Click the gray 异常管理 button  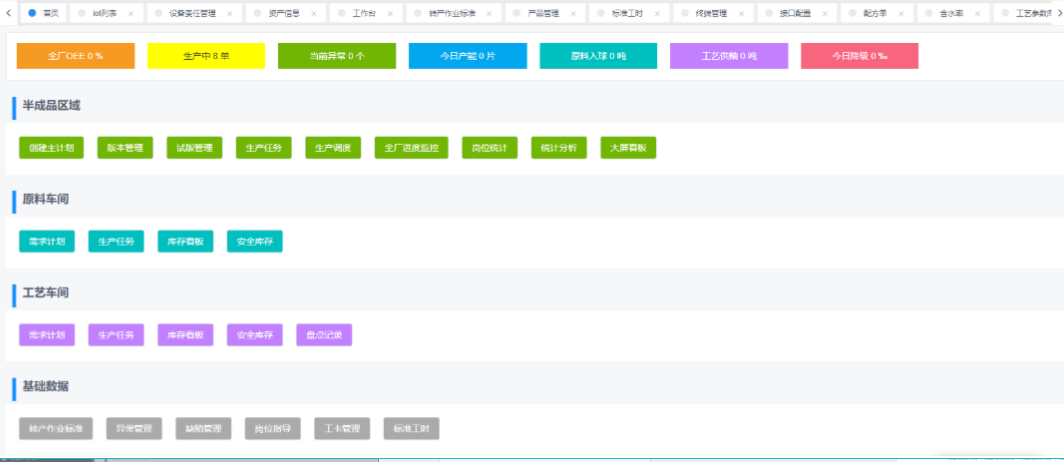click(x=133, y=429)
